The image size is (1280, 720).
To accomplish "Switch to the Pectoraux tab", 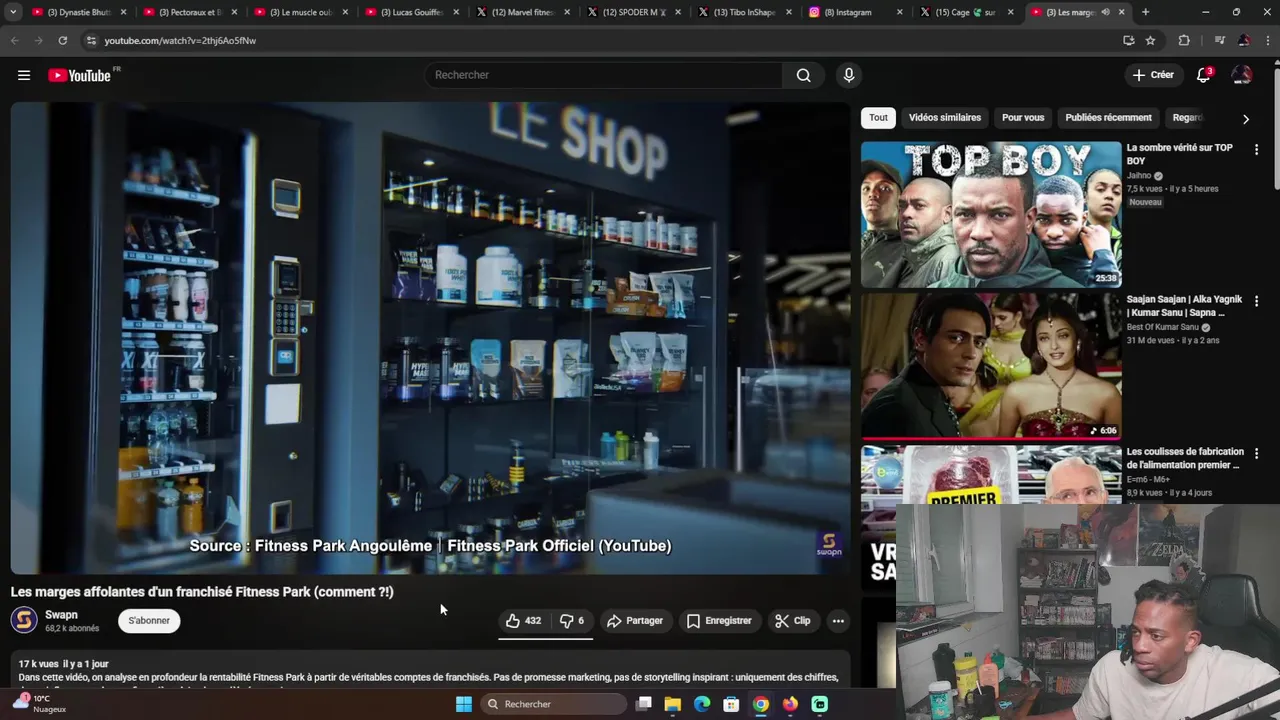I will 188,12.
